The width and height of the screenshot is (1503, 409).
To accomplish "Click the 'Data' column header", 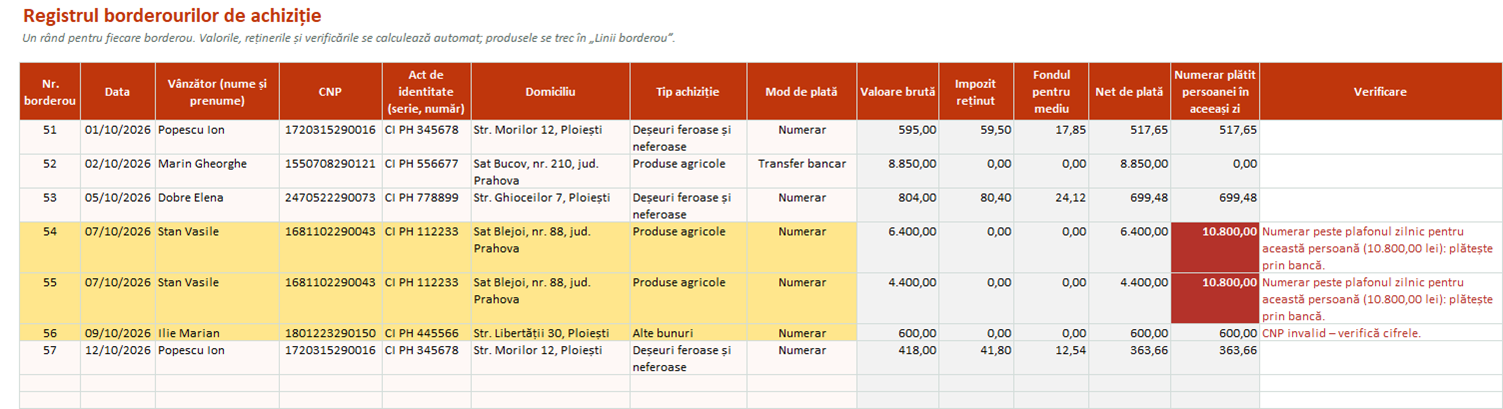I will (118, 92).
